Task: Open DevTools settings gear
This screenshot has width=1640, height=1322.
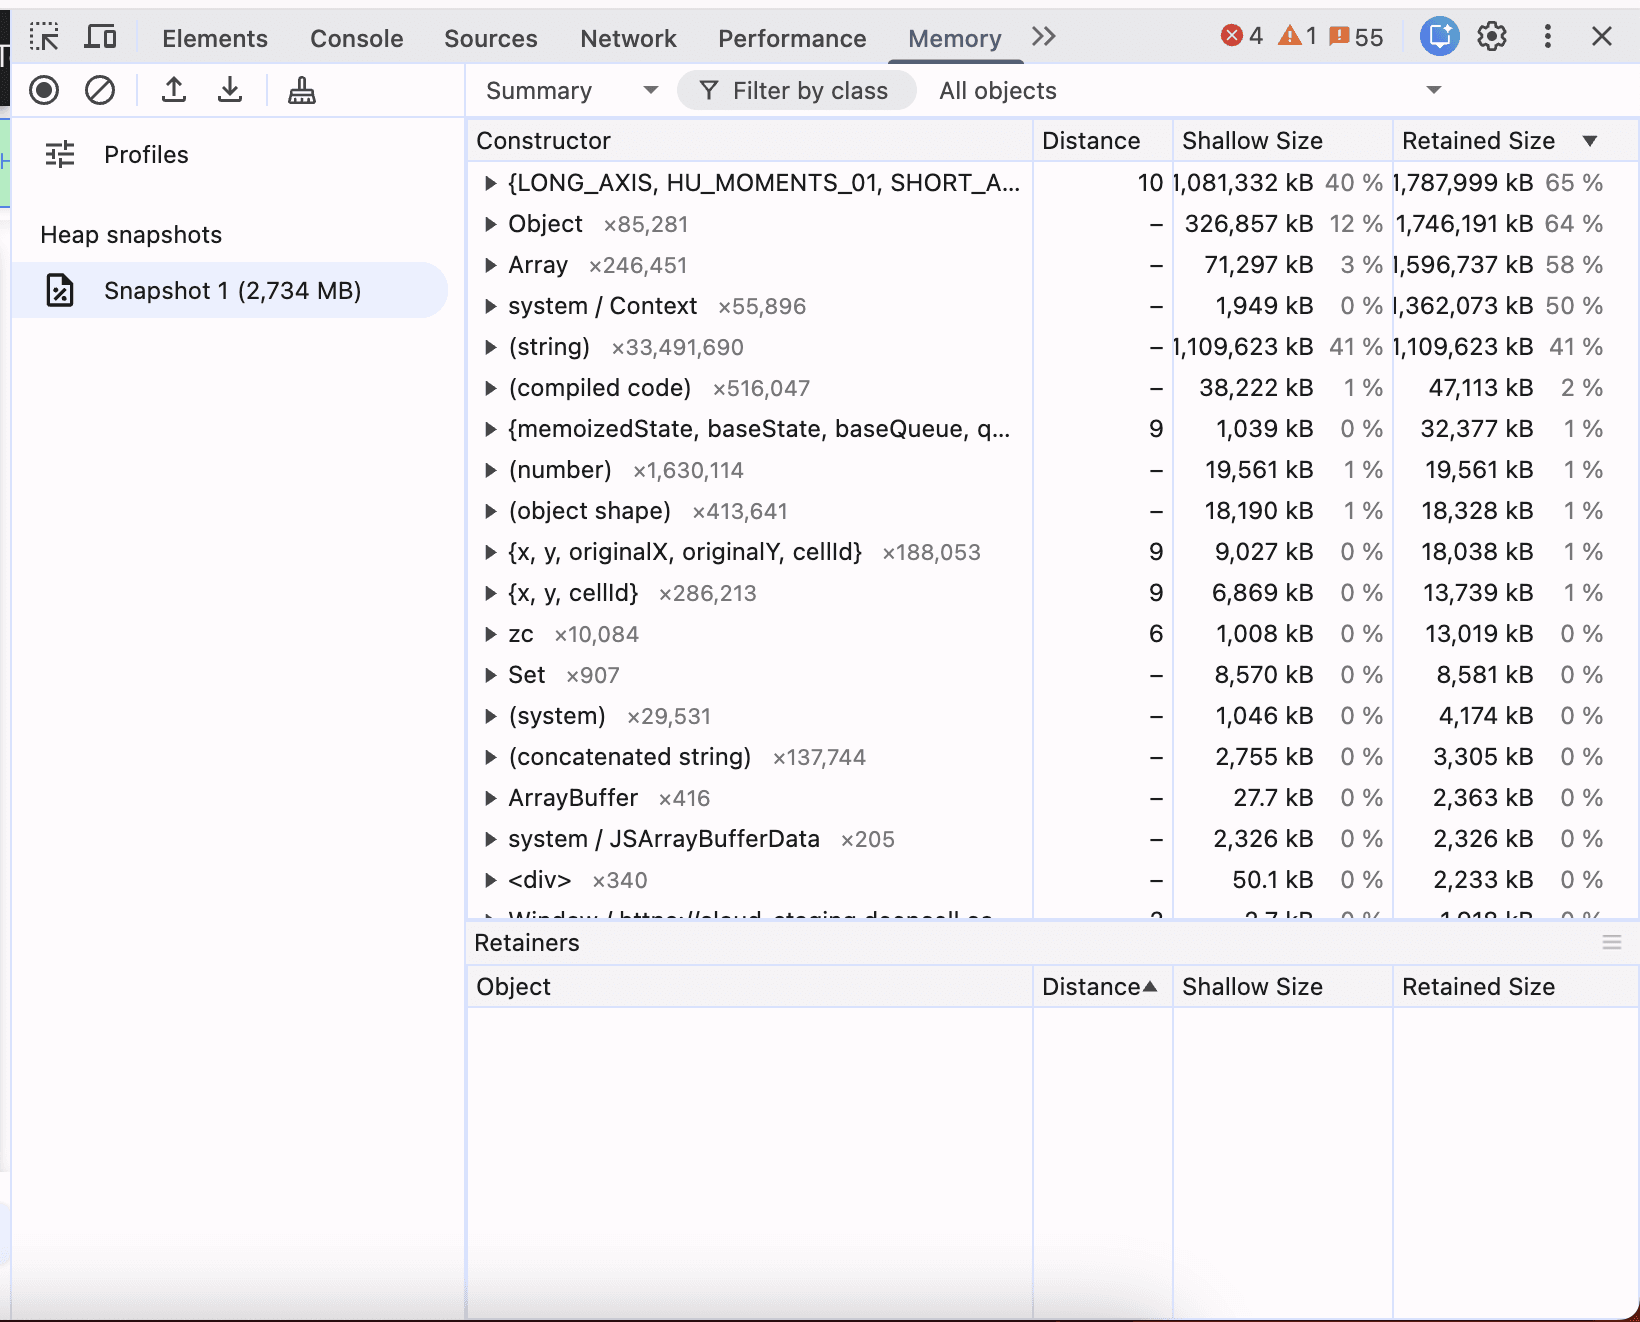Action: (1491, 36)
